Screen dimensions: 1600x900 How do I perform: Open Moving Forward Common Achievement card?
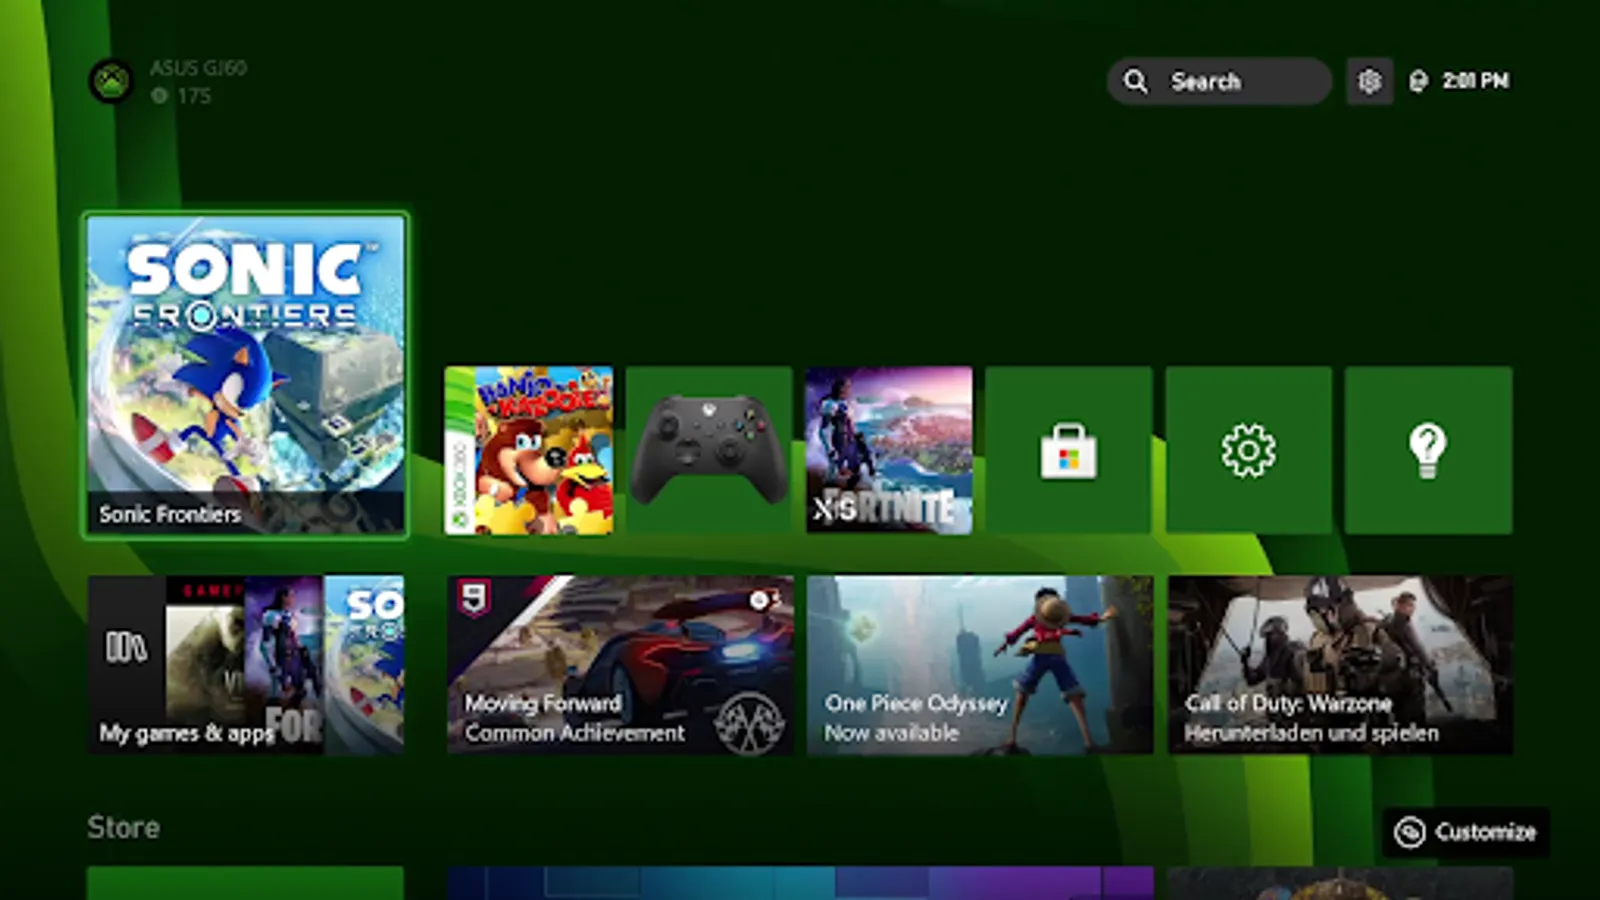[620, 664]
